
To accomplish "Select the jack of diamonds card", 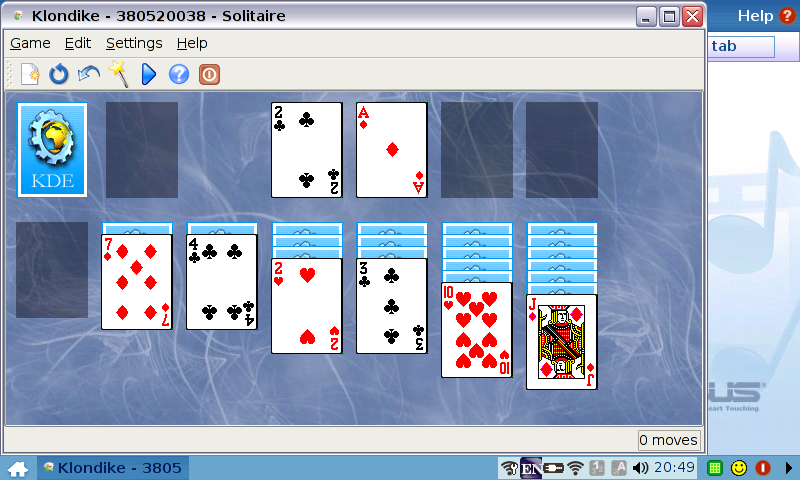I will click(561, 342).
